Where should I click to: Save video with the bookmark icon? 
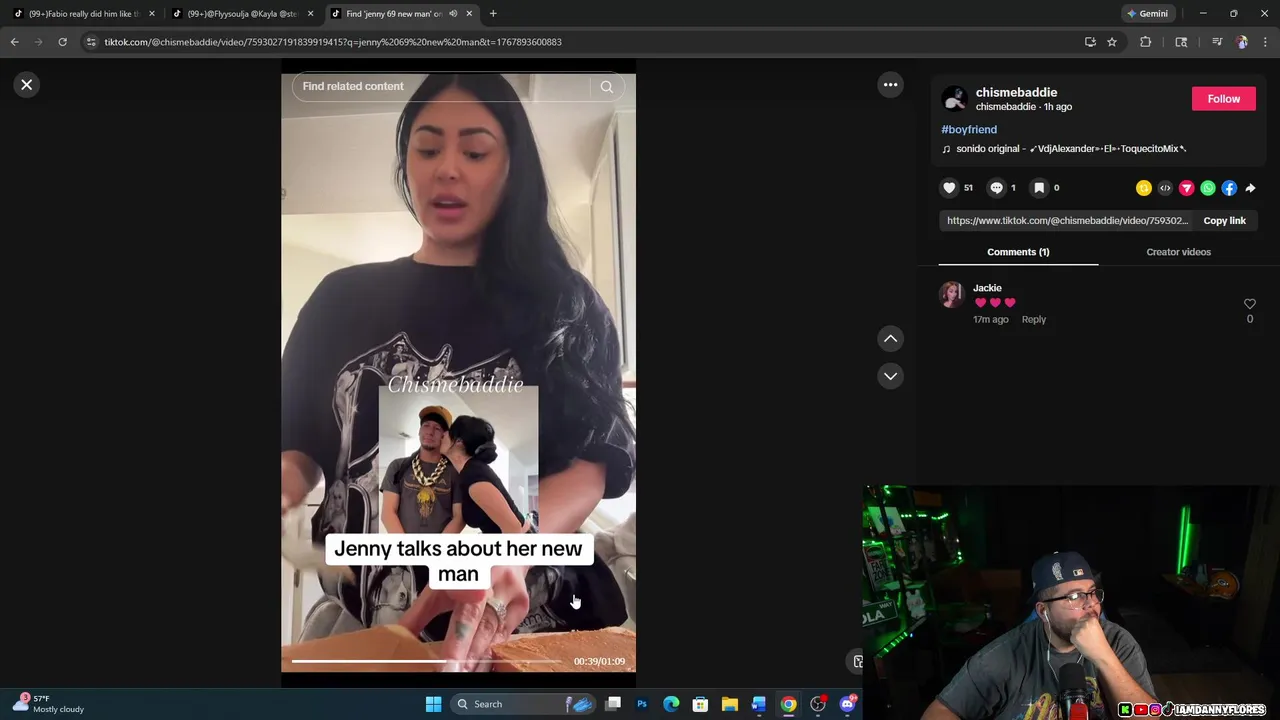pos(1039,188)
